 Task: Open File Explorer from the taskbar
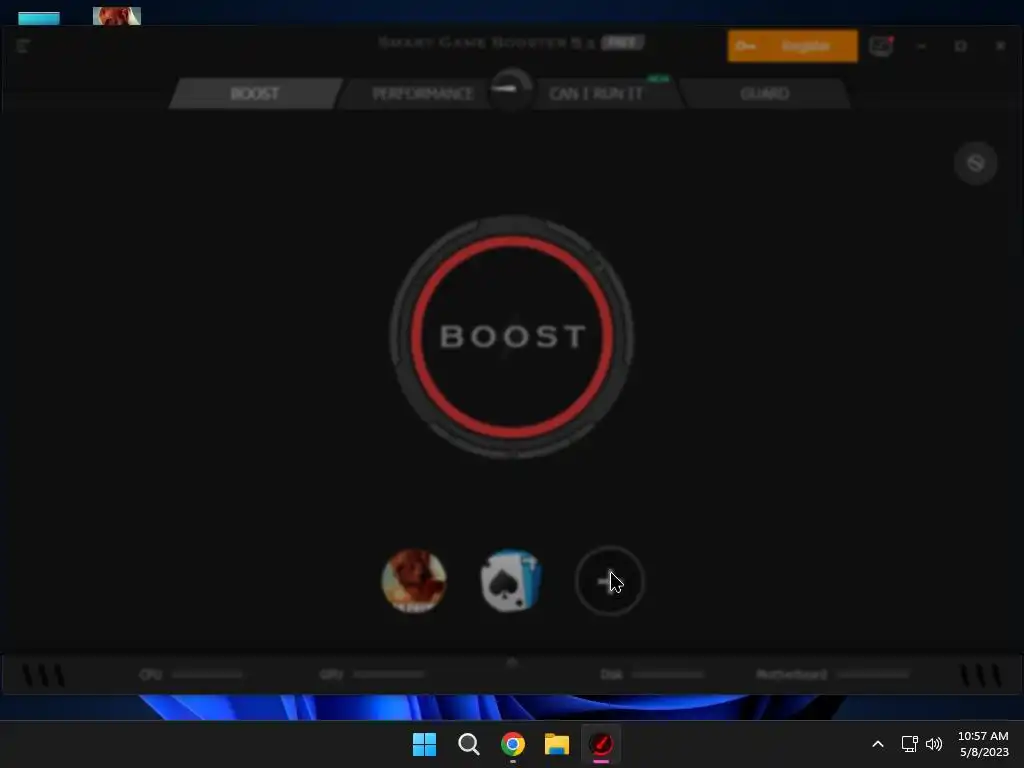(x=556, y=744)
